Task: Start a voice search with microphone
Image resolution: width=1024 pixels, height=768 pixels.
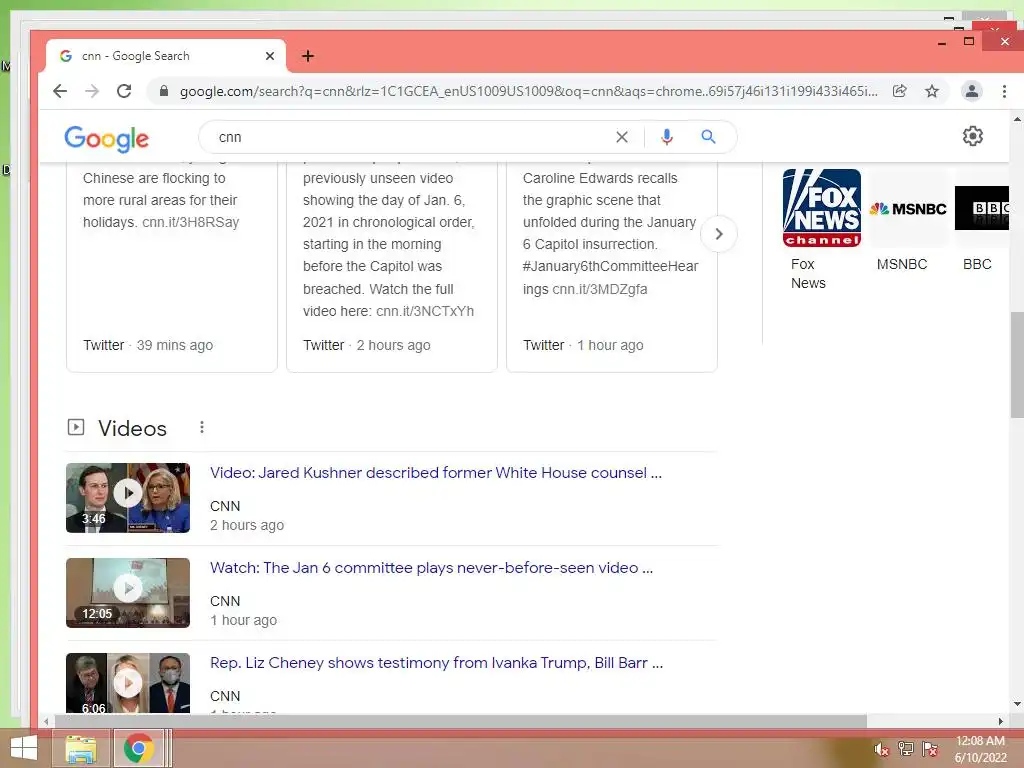Action: point(667,137)
